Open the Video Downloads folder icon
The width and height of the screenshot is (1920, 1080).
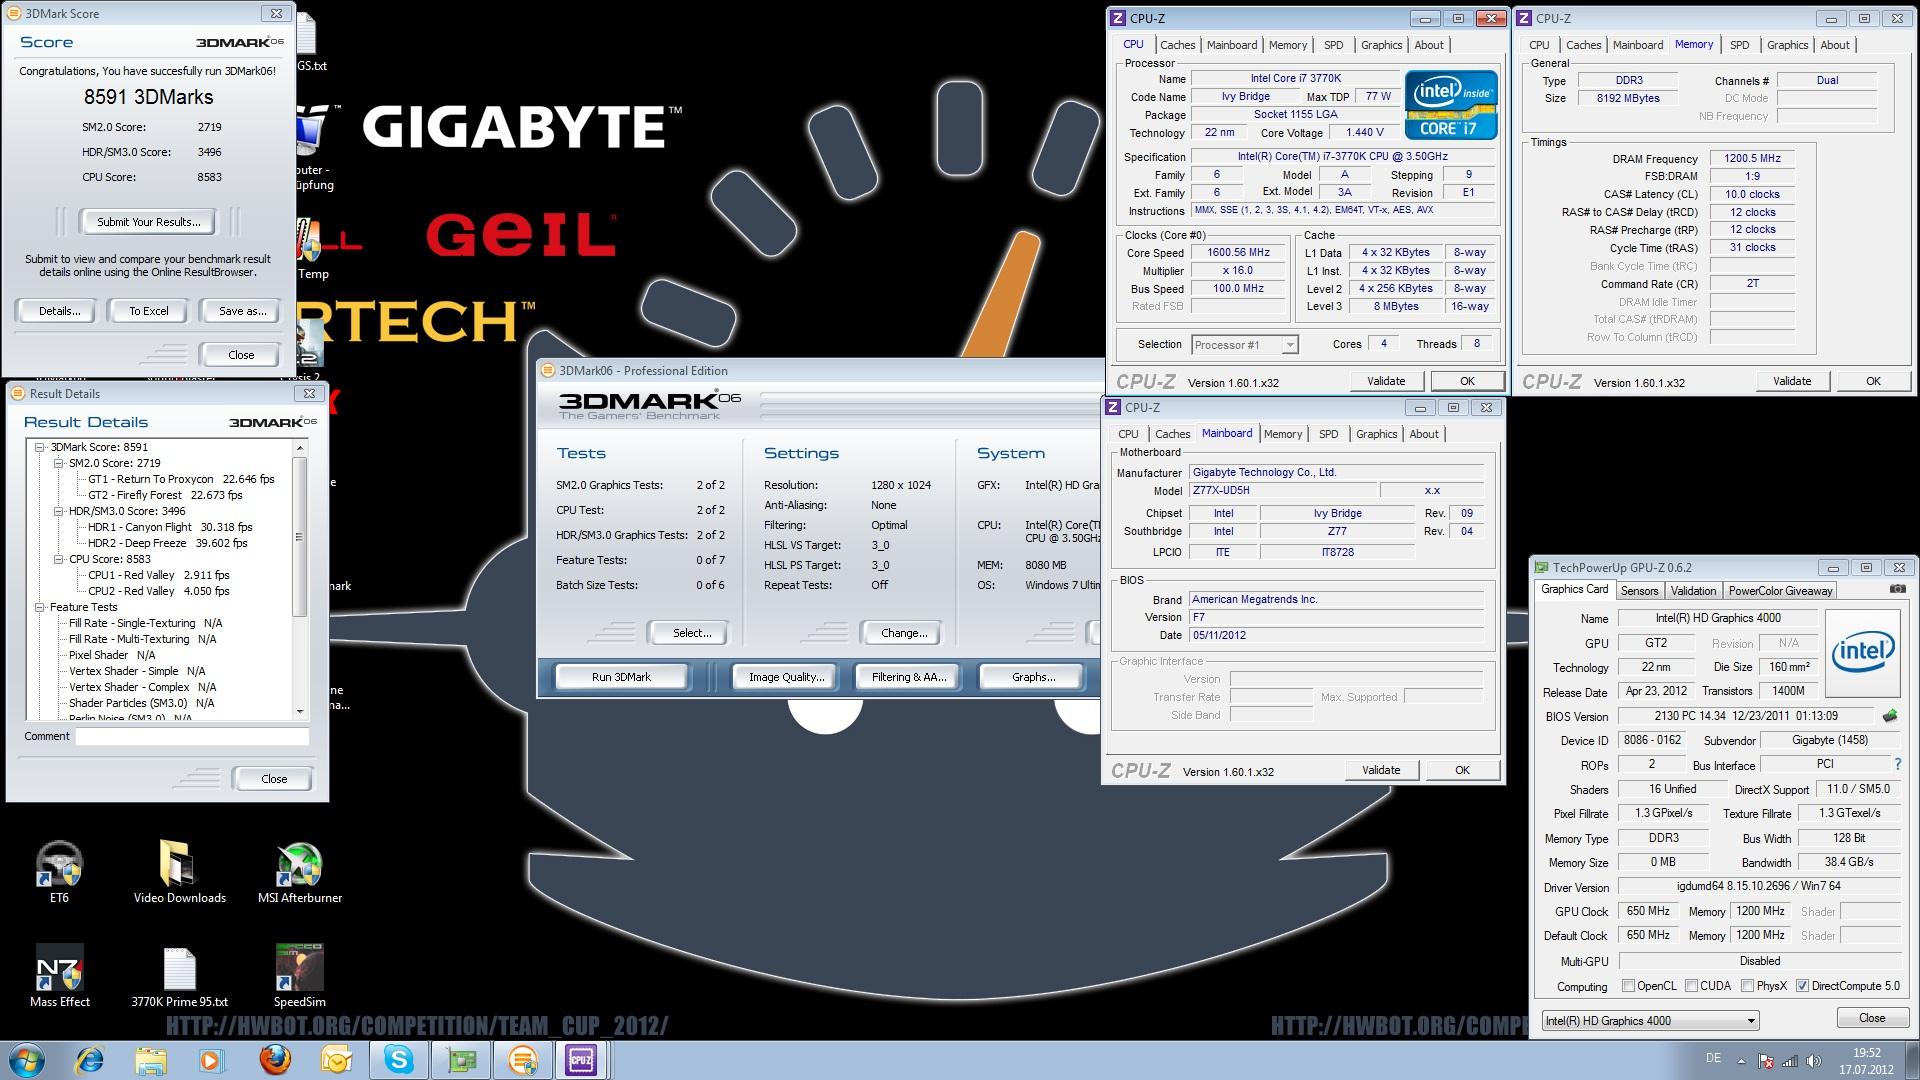click(180, 871)
